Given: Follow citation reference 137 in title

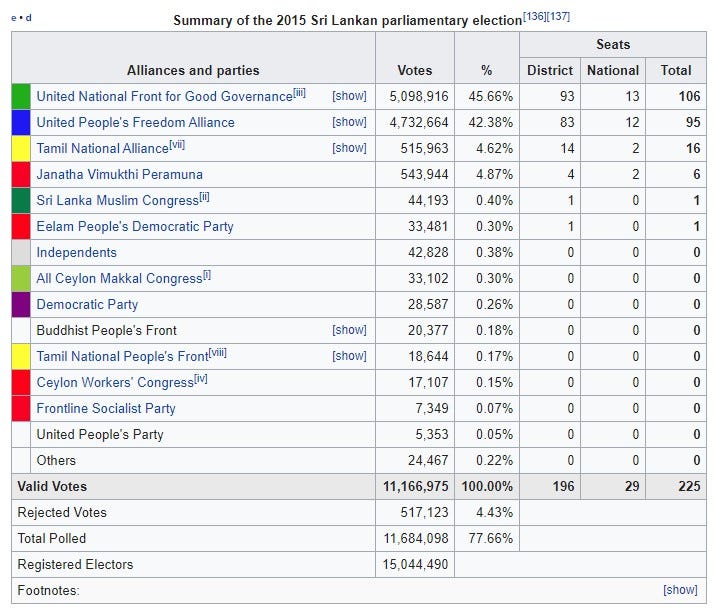Looking at the screenshot, I should pyautogui.click(x=558, y=16).
